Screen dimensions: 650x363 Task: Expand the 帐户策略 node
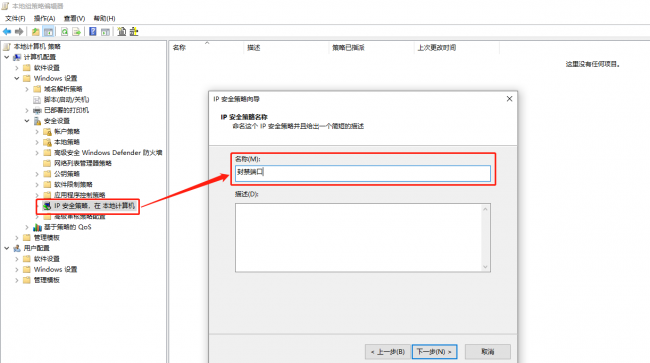click(37, 132)
